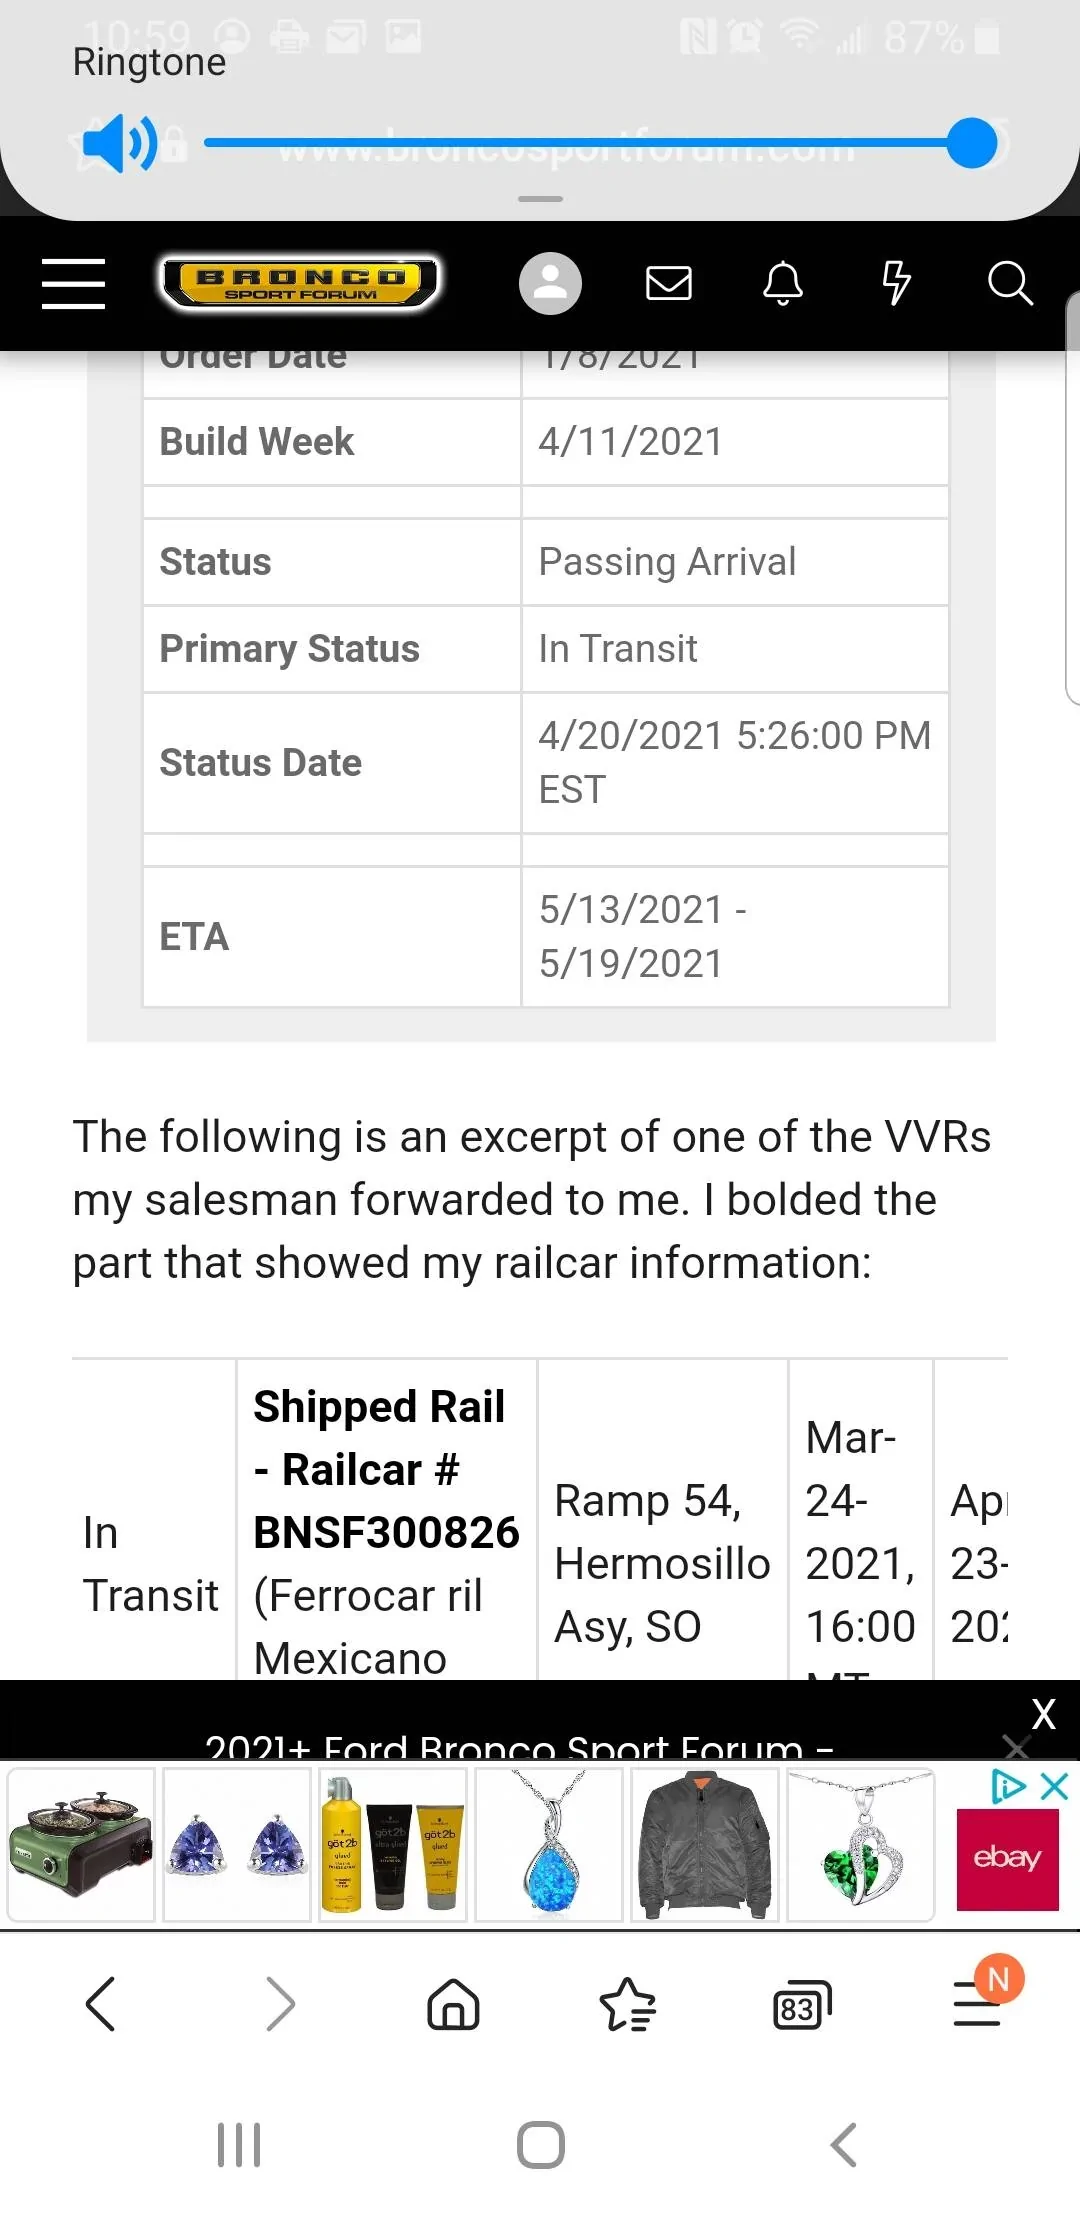This screenshot has height=2220, width=1080.
Task: Tap the Bronco Sport Forum logo
Action: 300,283
